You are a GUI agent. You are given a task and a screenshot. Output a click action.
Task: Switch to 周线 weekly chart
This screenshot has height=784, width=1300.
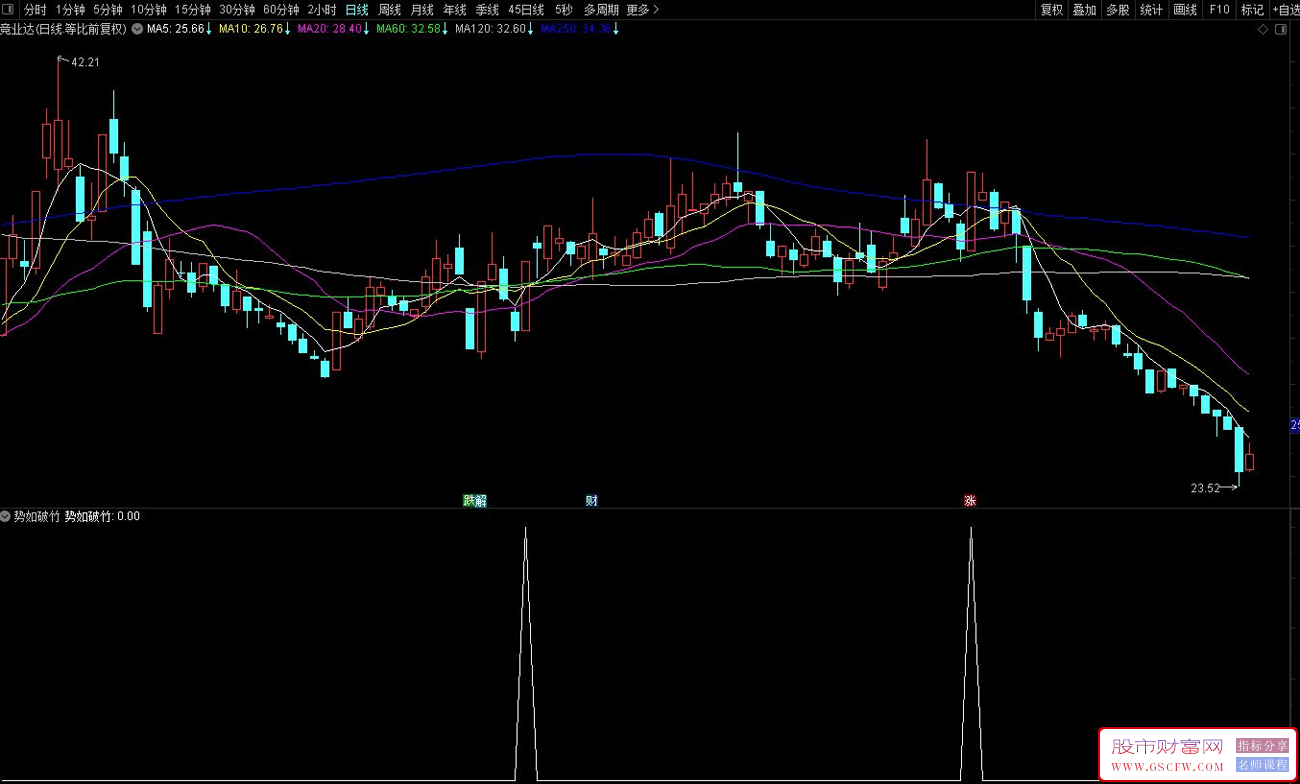click(389, 9)
